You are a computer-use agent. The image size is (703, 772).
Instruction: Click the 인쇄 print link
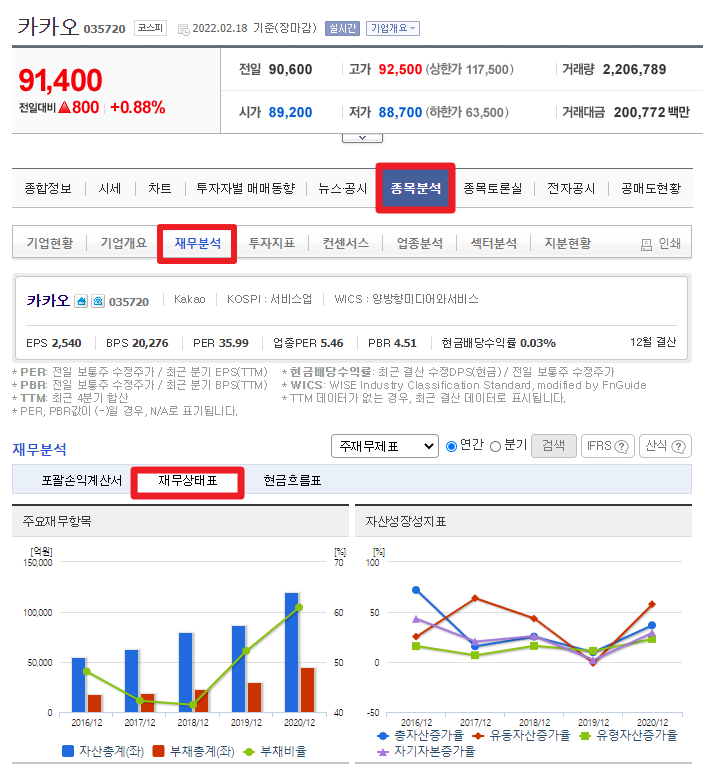(670, 243)
